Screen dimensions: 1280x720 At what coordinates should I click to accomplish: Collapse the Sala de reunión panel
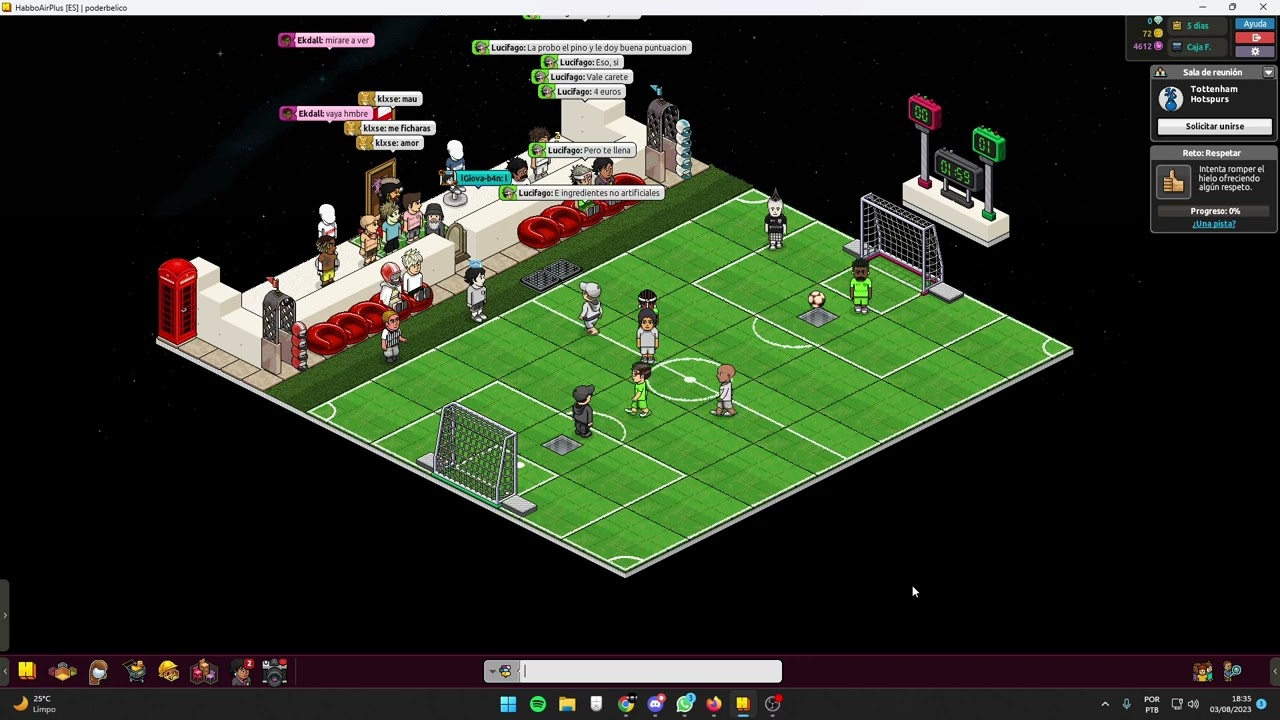(1268, 72)
